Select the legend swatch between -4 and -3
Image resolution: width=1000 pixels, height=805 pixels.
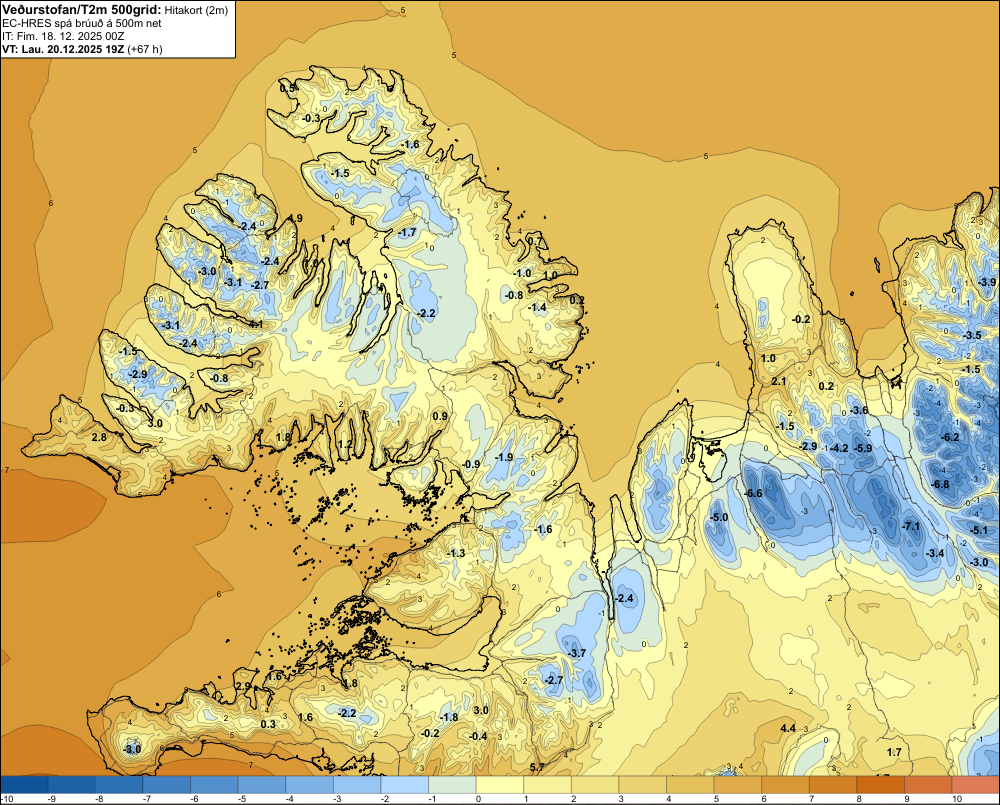pos(309,784)
